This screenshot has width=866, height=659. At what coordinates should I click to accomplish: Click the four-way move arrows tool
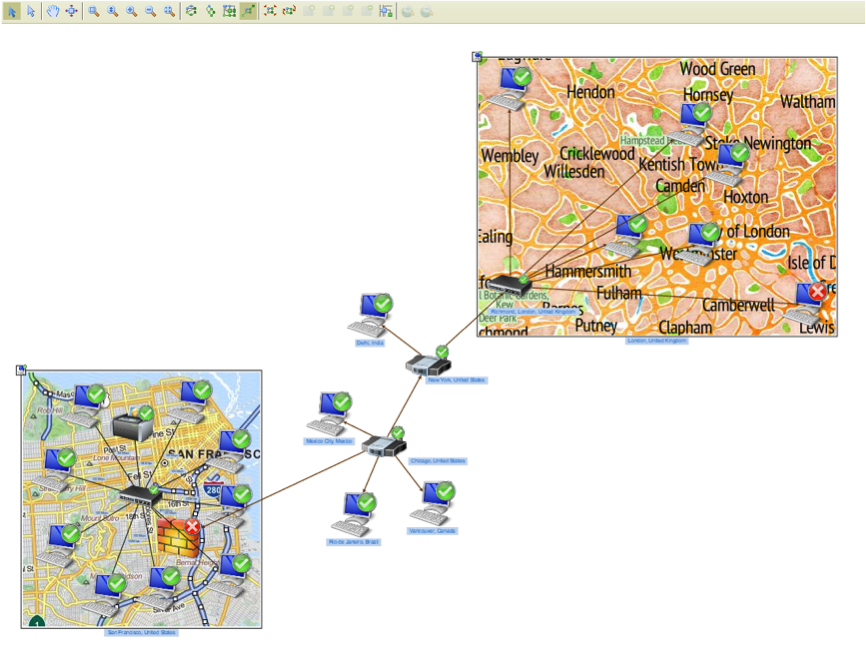(72, 11)
